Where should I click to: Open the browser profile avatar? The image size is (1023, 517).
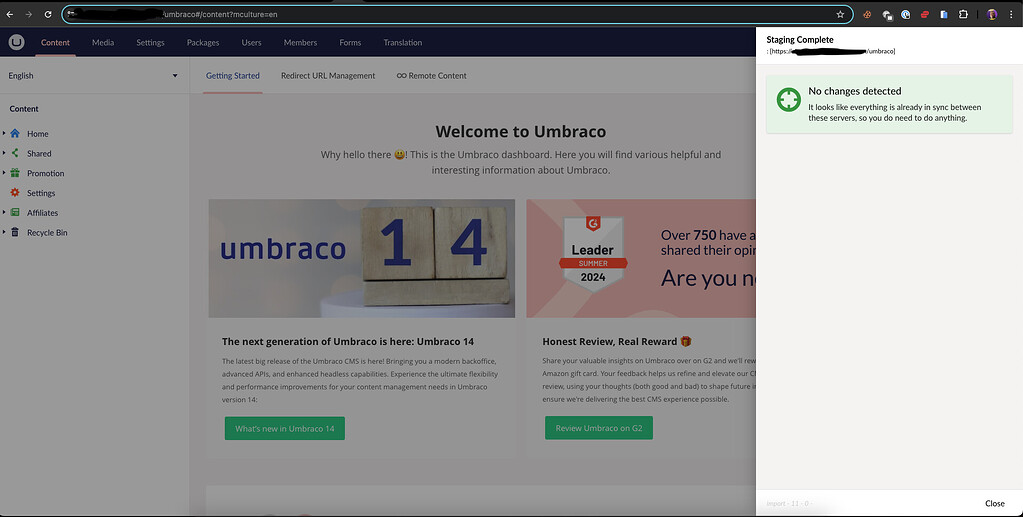click(x=992, y=14)
